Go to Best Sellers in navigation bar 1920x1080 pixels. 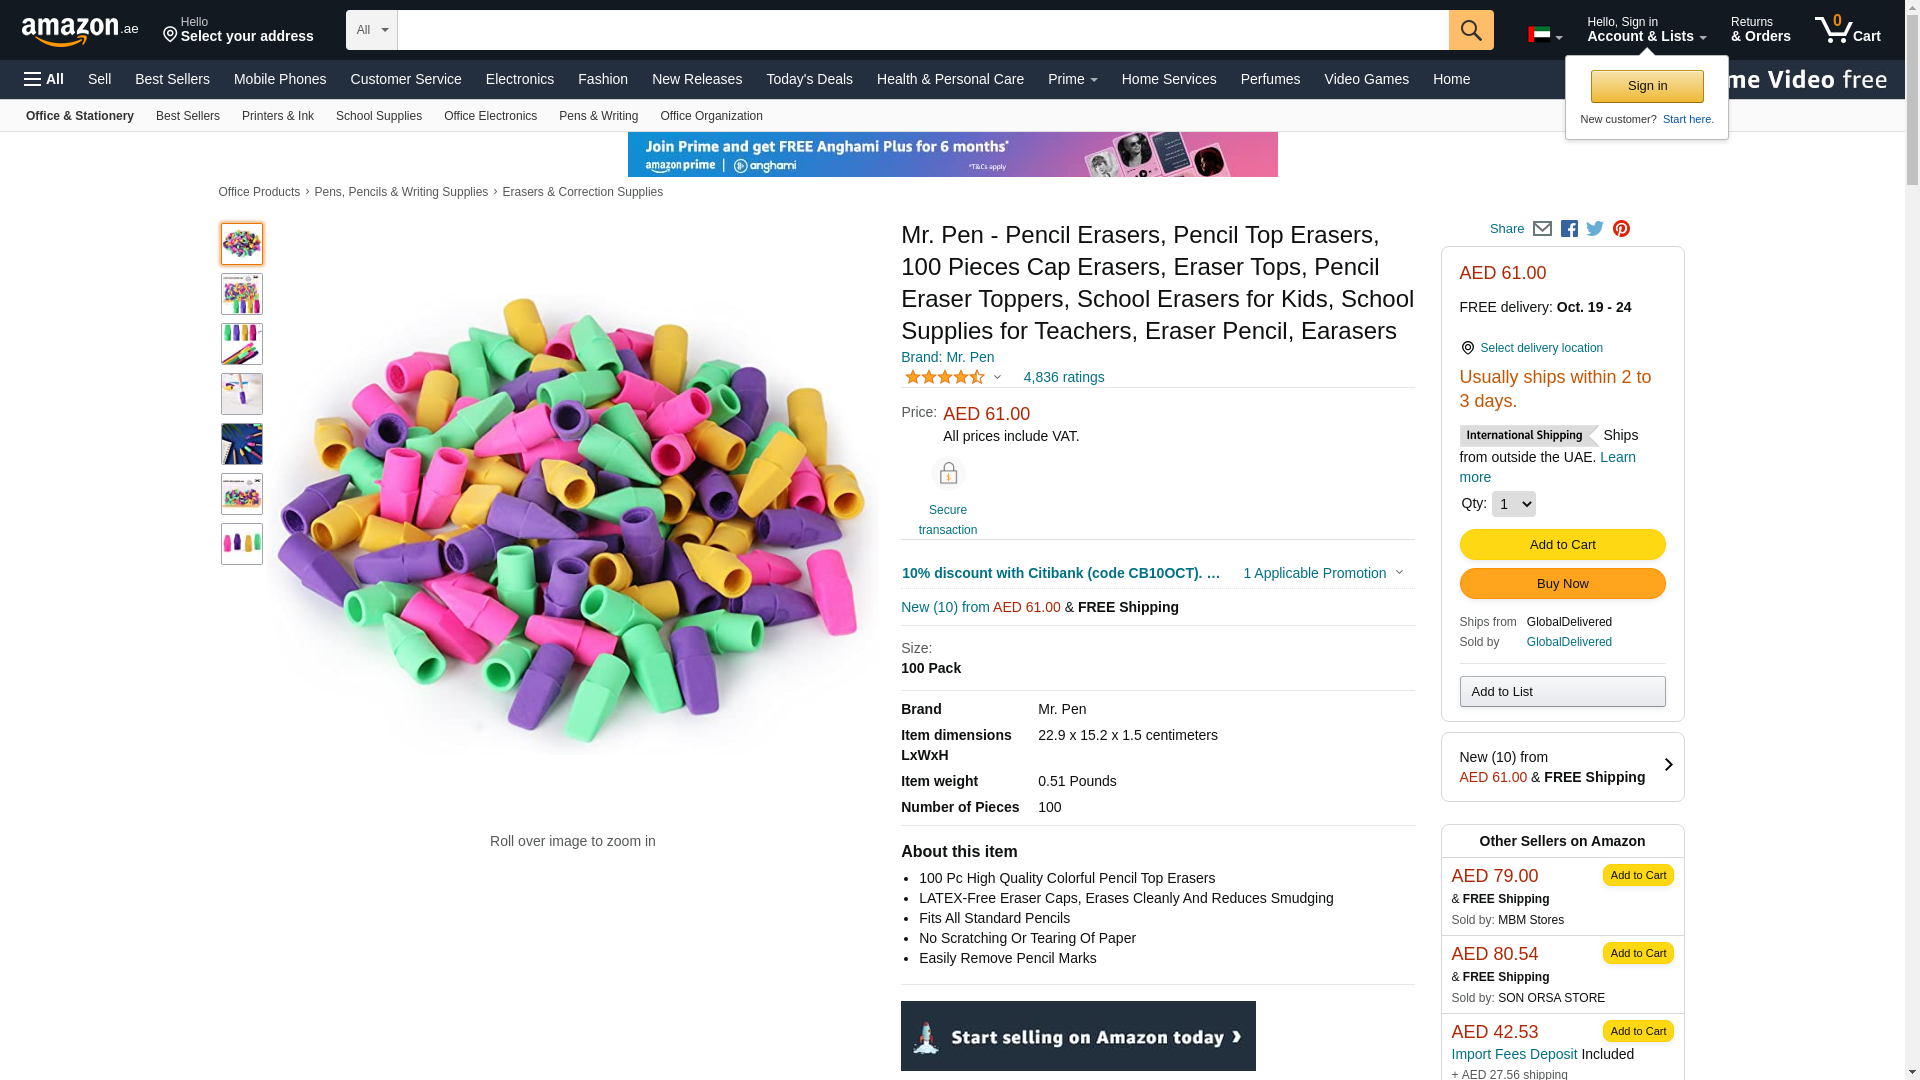pos(172,79)
